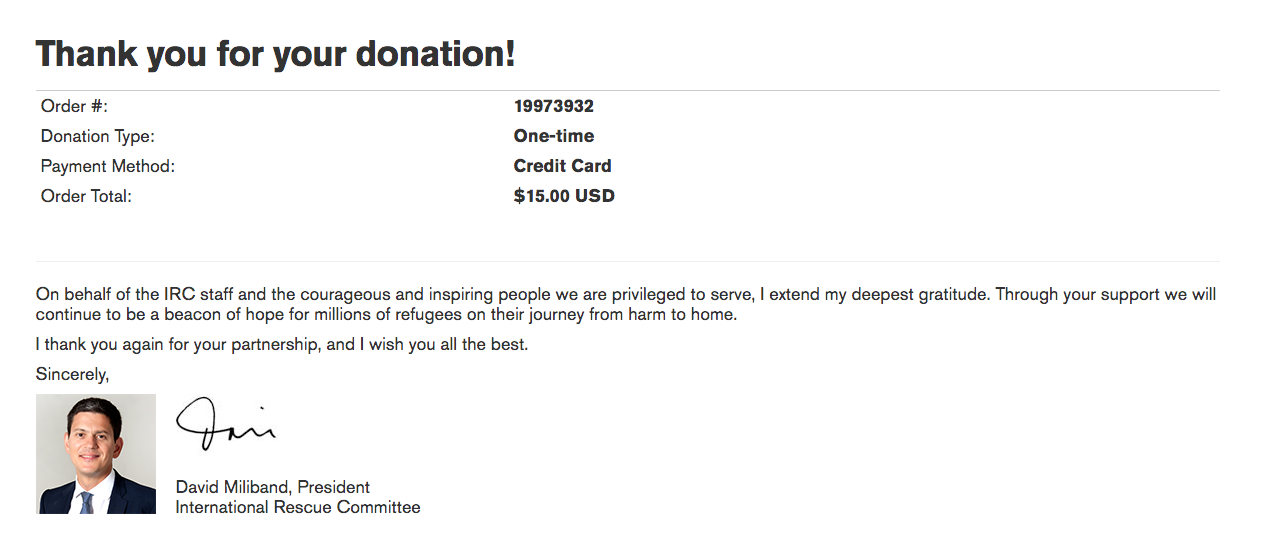
Task: Click the "David Miliband, President" name line
Action: [x=272, y=487]
